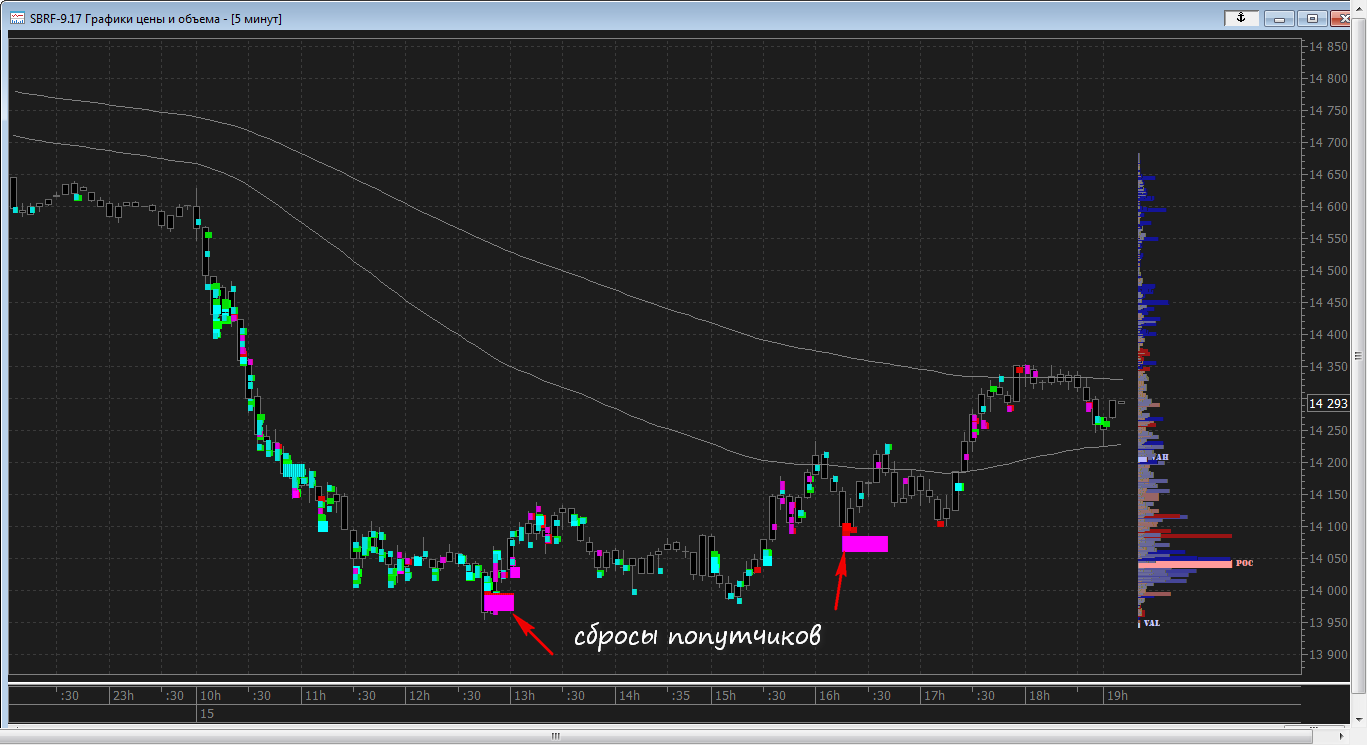Viewport: 1367px width, 745px height.
Task: Click the 14 400 price axis label
Action: pos(1328,334)
